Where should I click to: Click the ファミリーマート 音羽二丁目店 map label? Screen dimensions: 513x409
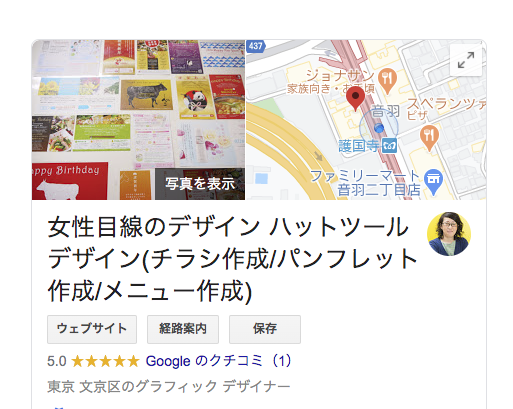[366, 183]
